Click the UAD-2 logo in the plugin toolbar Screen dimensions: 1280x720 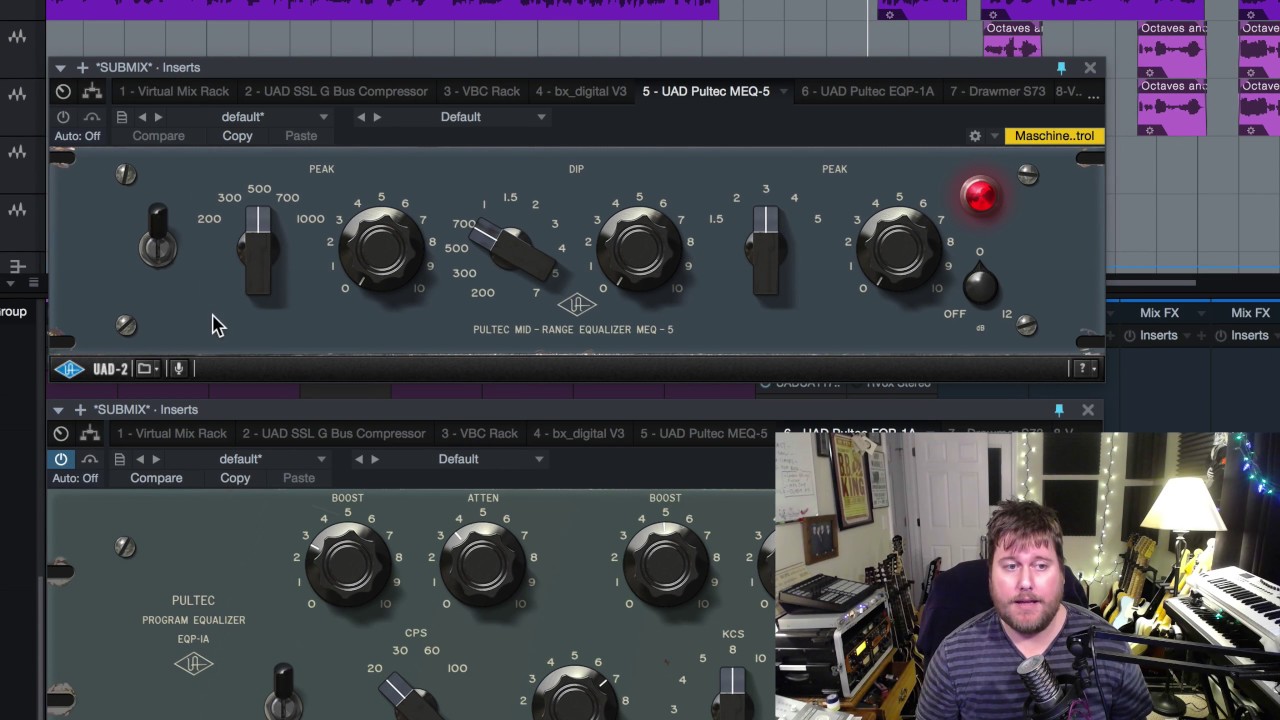(x=69, y=369)
